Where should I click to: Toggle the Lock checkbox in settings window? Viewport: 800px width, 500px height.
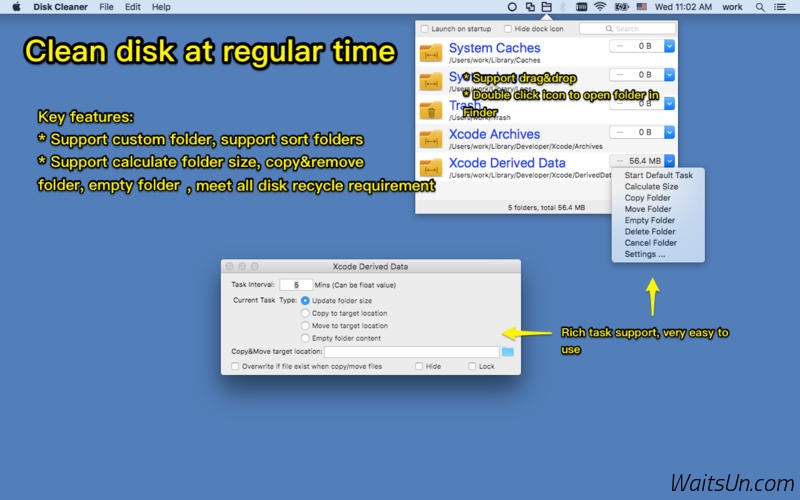pos(472,366)
